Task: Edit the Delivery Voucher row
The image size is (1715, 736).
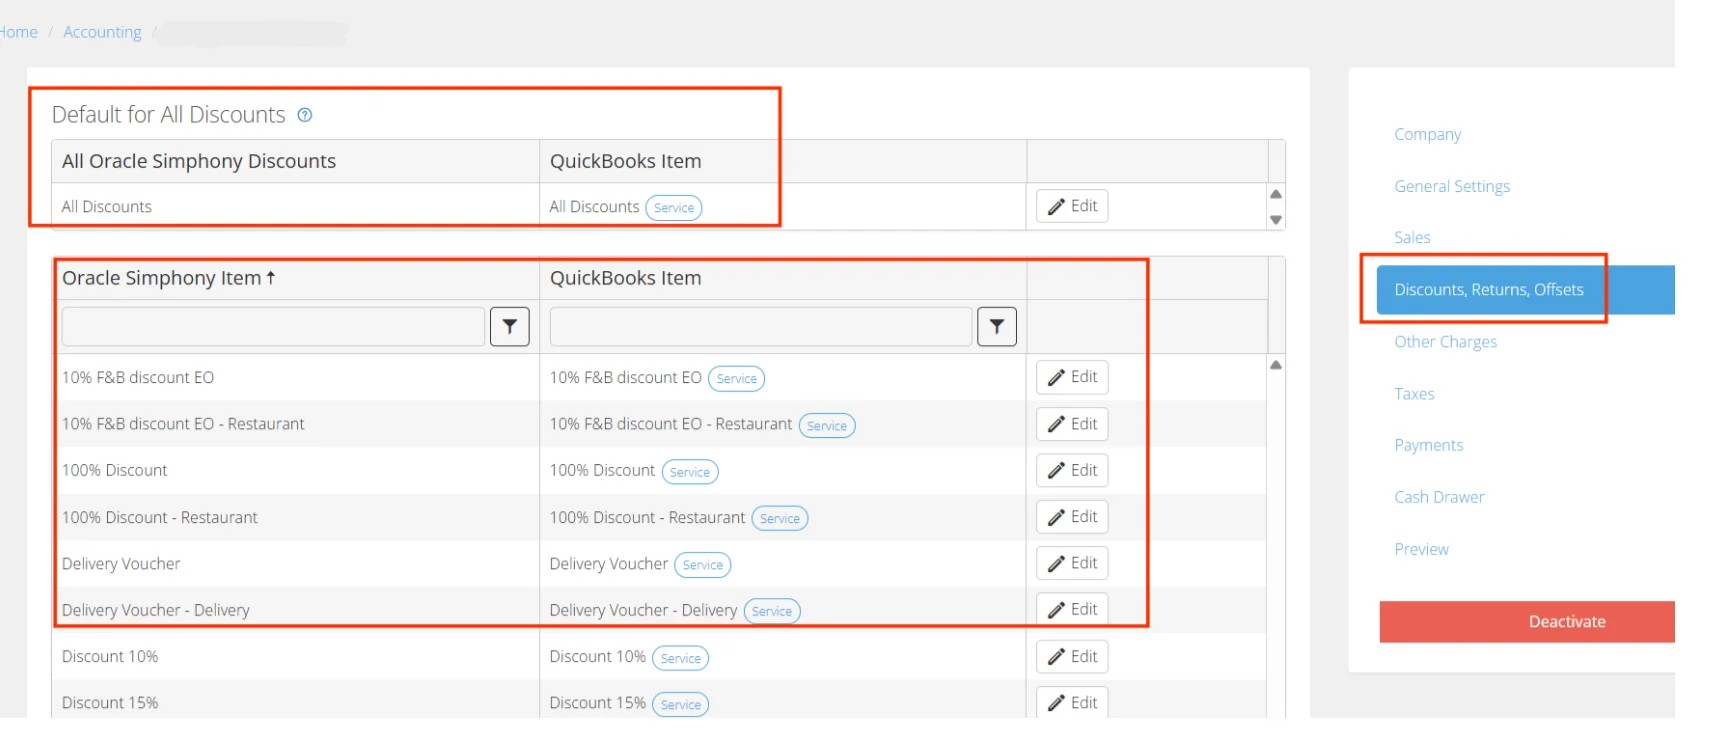Action: (1072, 563)
